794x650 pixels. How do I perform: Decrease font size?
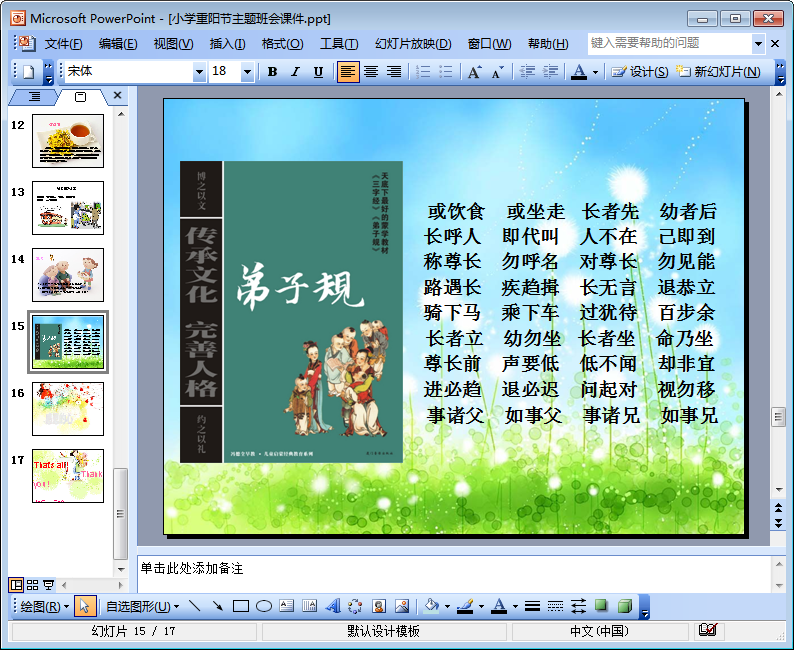click(497, 72)
